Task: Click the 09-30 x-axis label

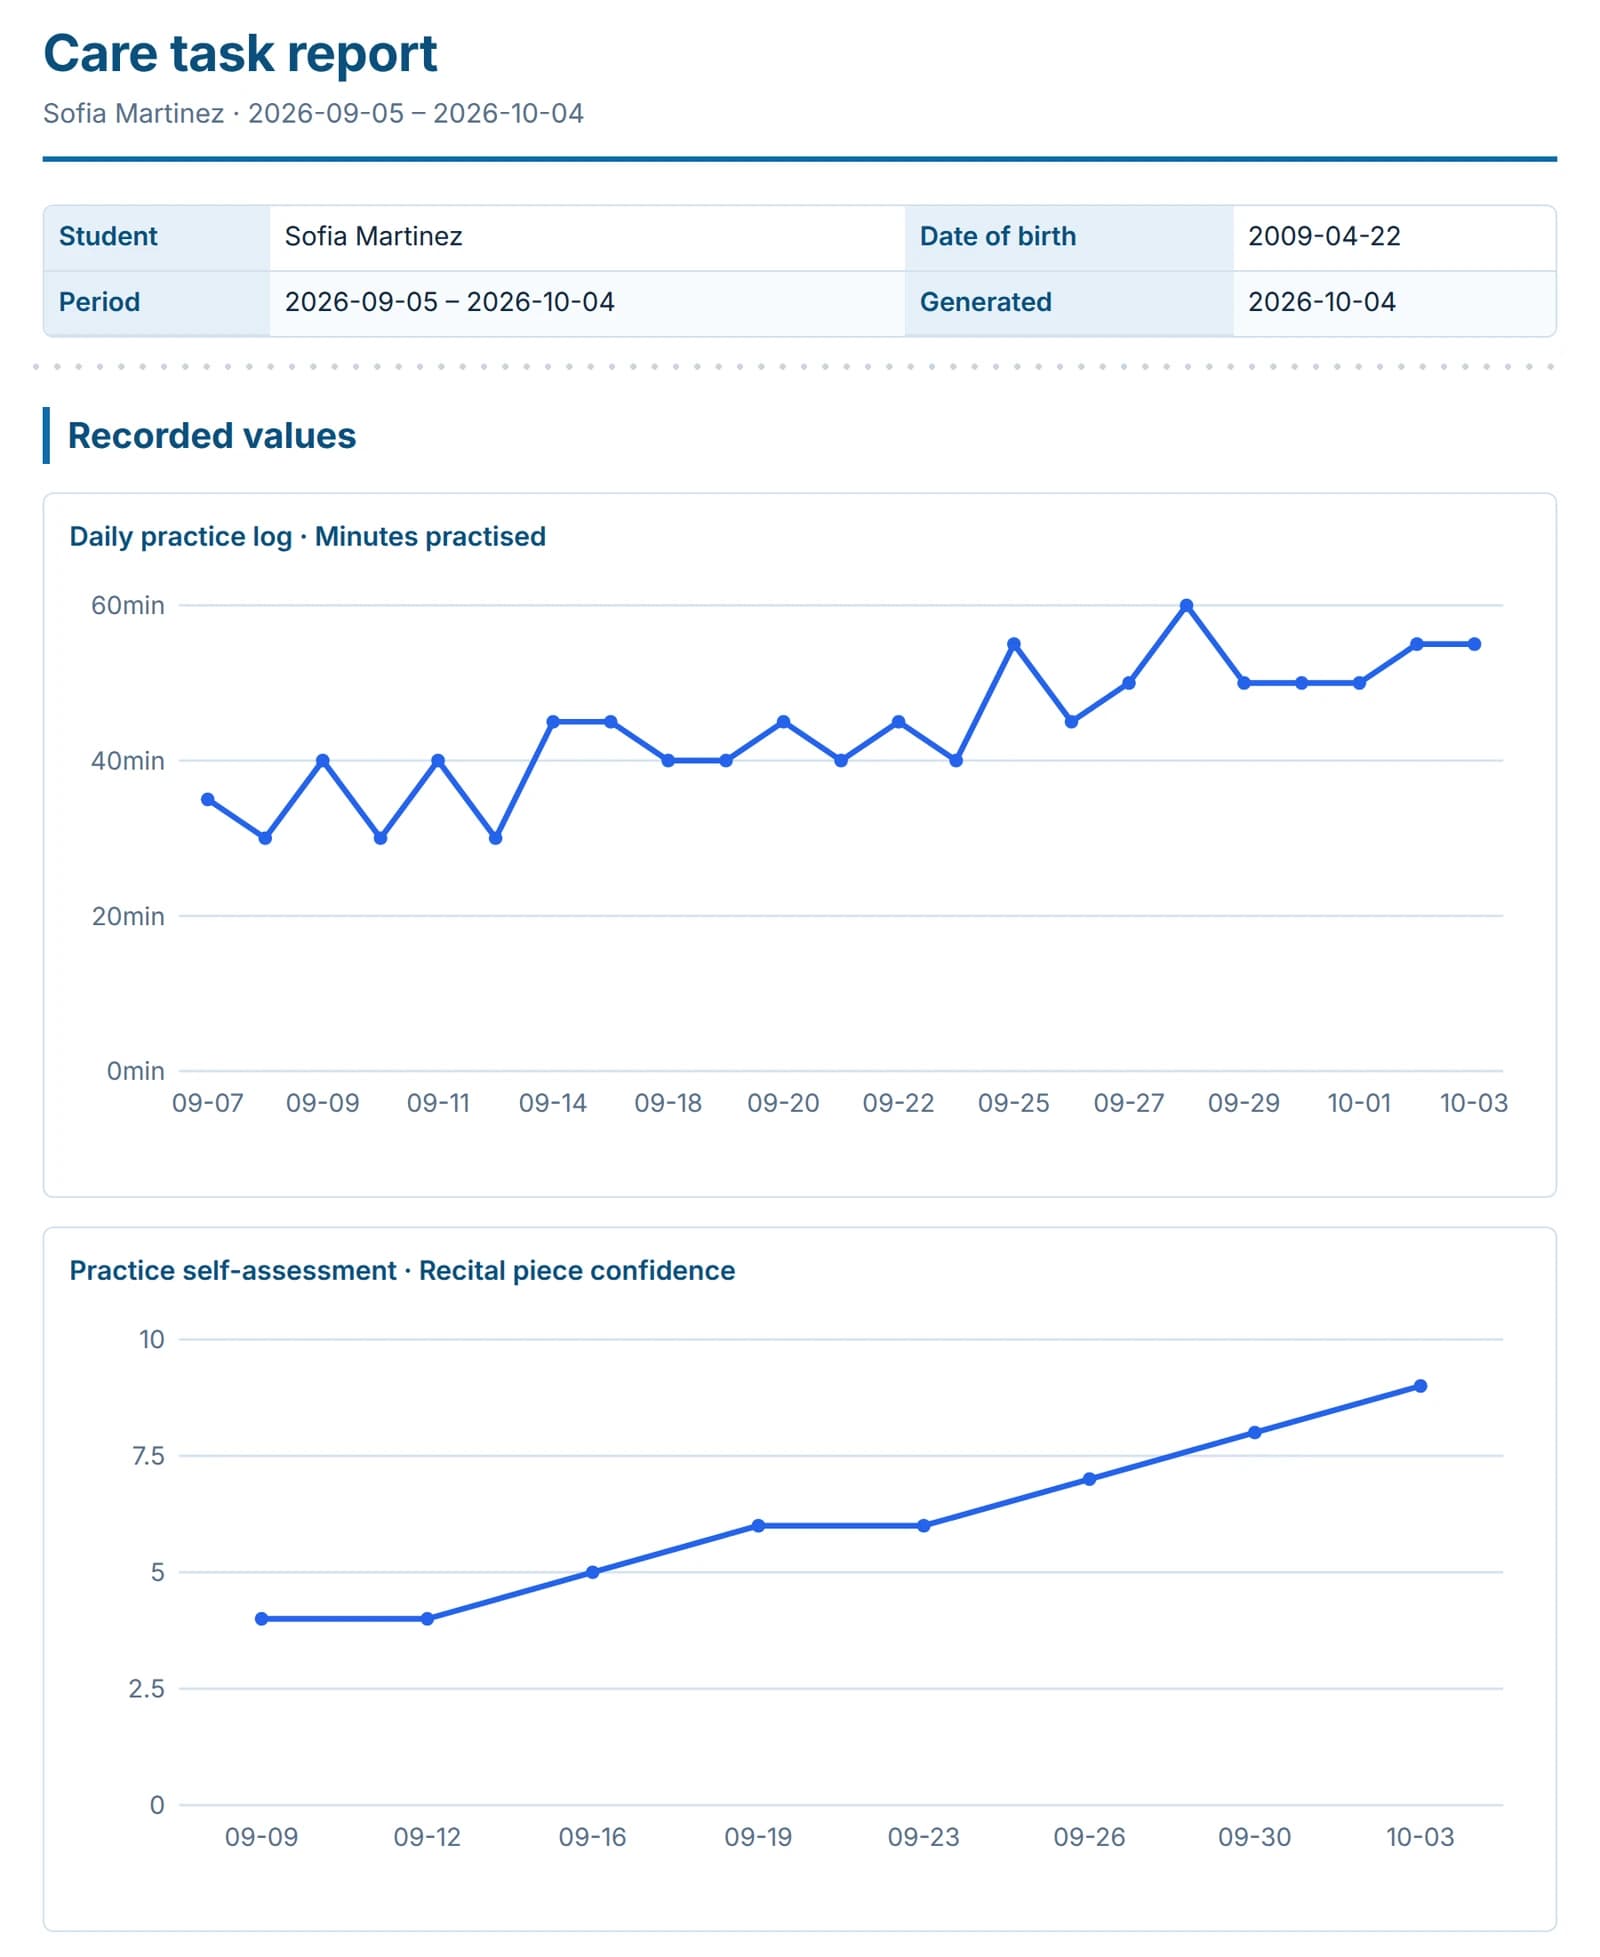Action: (1254, 1837)
